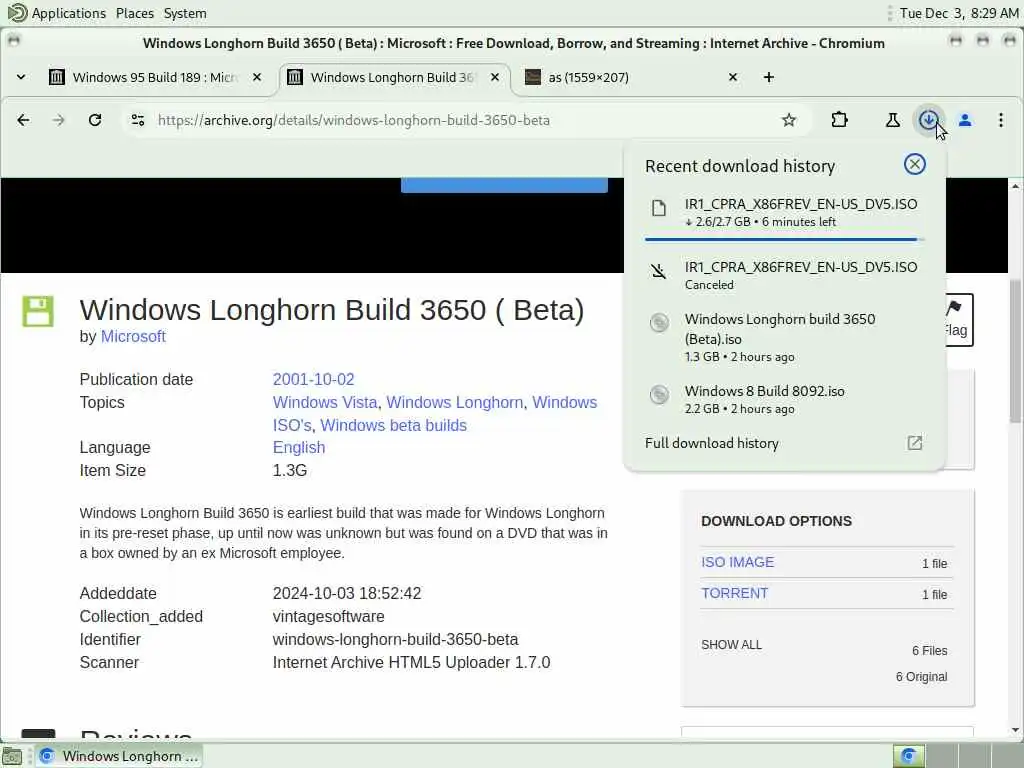Open the Extensions puzzle icon
Screen dimensions: 1024x768
pyautogui.click(x=840, y=120)
